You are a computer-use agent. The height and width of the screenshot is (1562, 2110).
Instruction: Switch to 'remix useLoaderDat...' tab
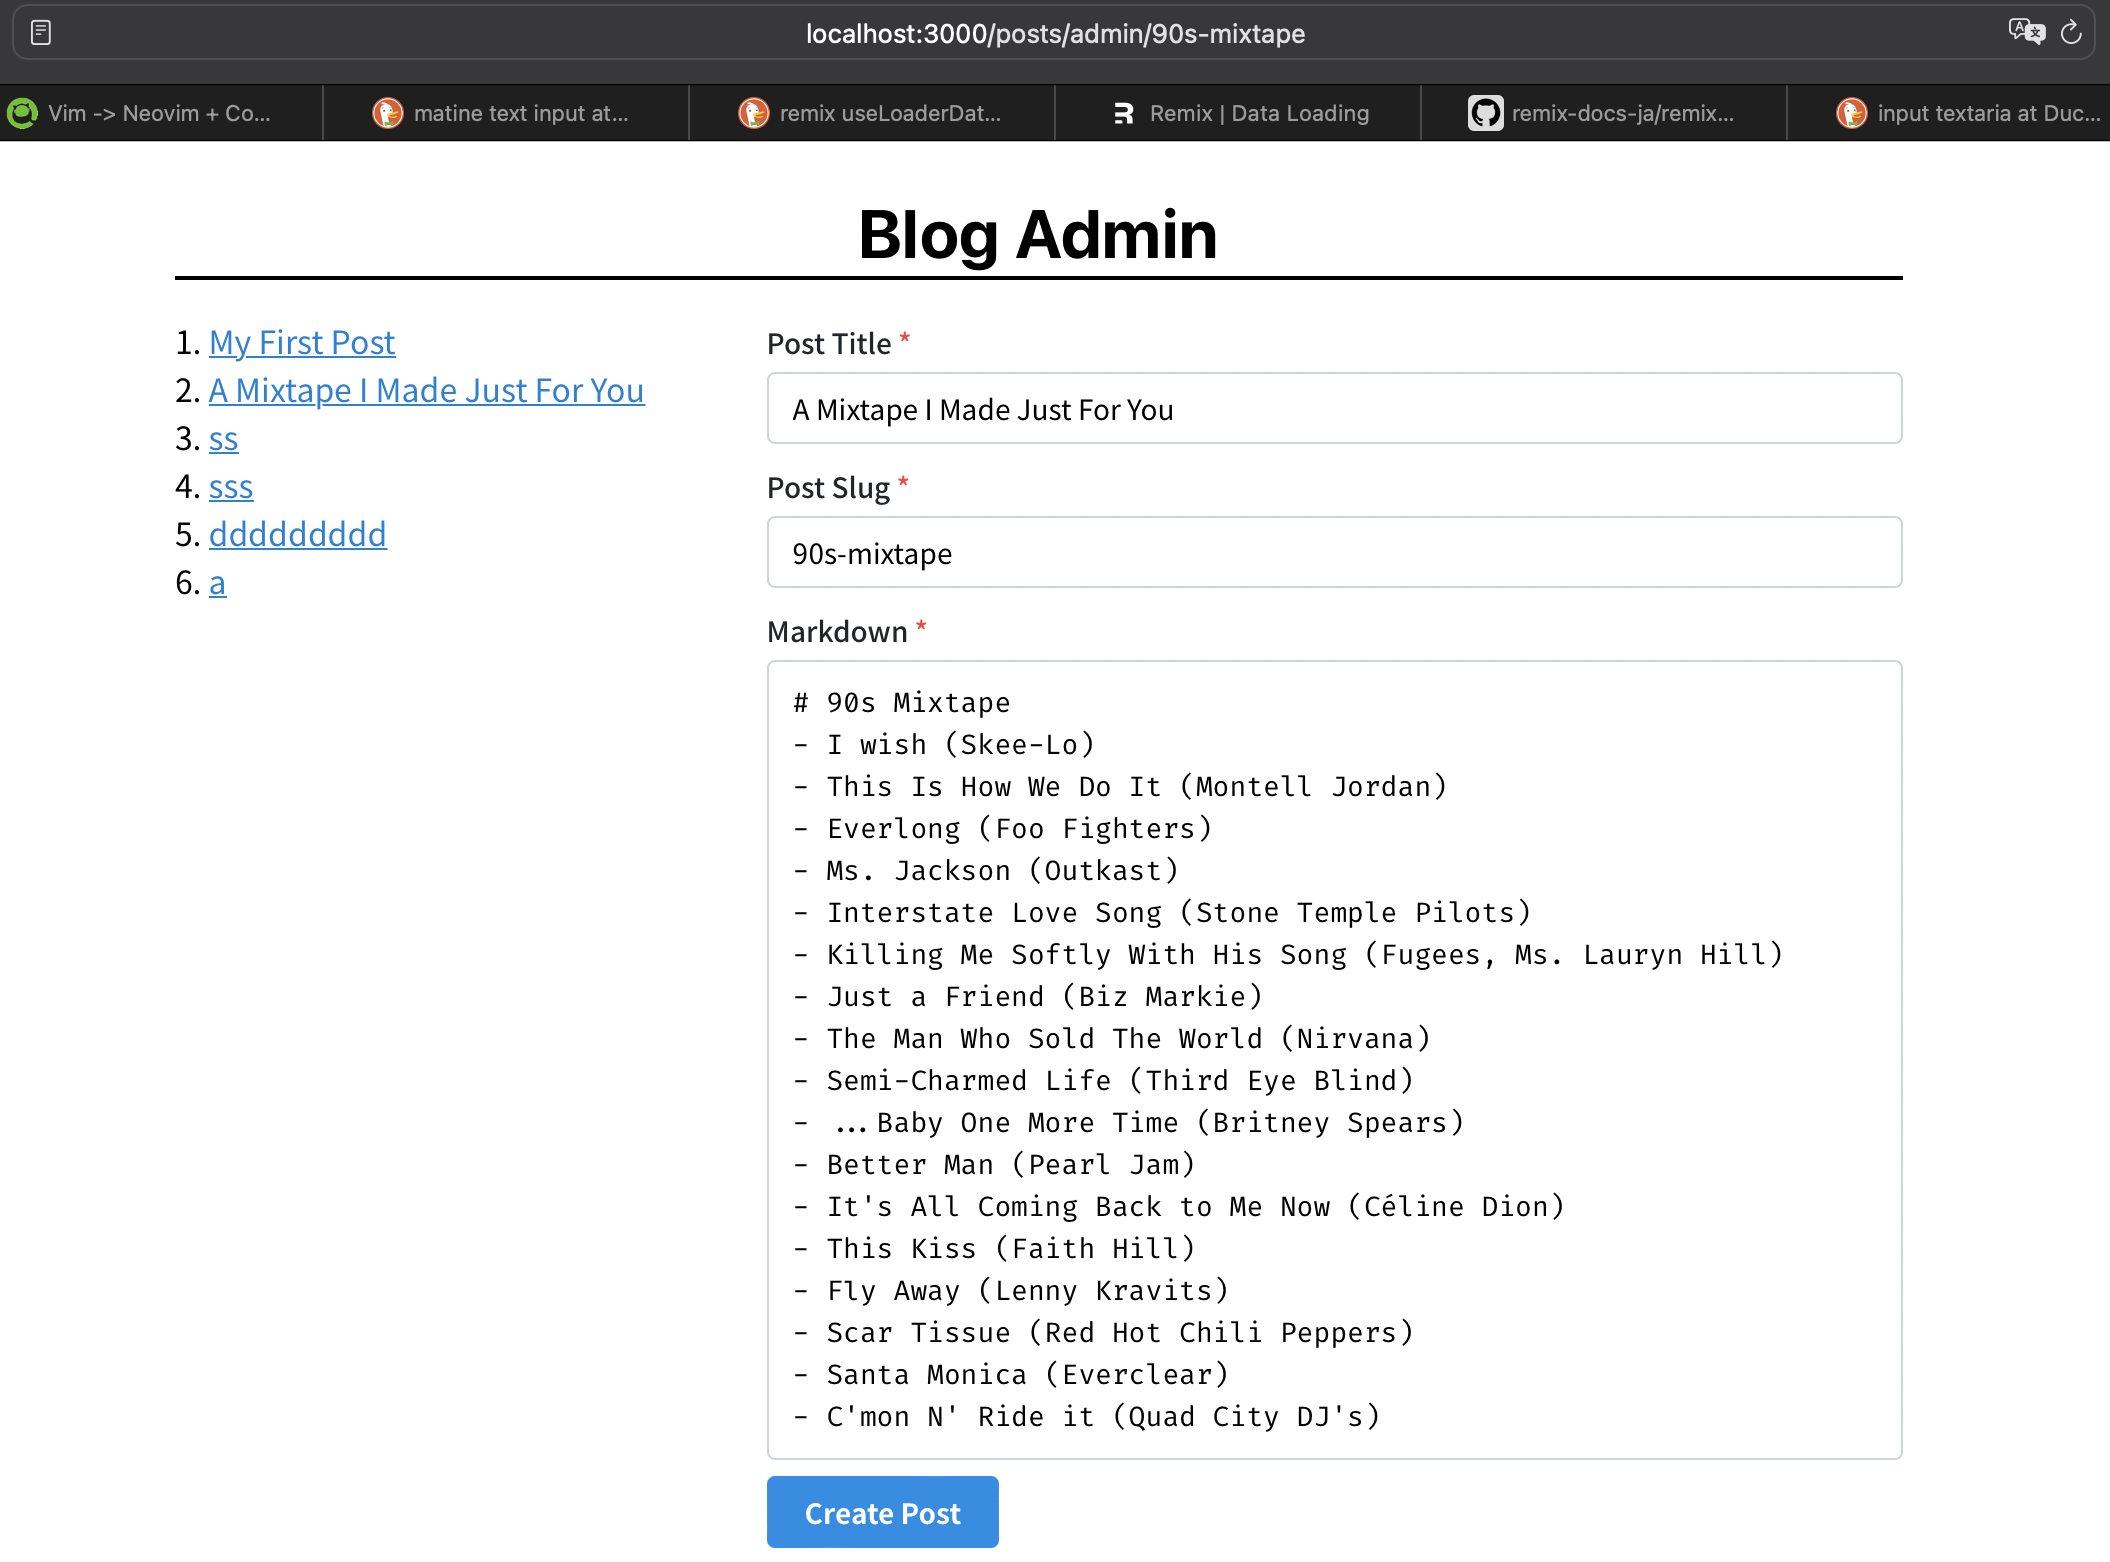click(x=889, y=113)
